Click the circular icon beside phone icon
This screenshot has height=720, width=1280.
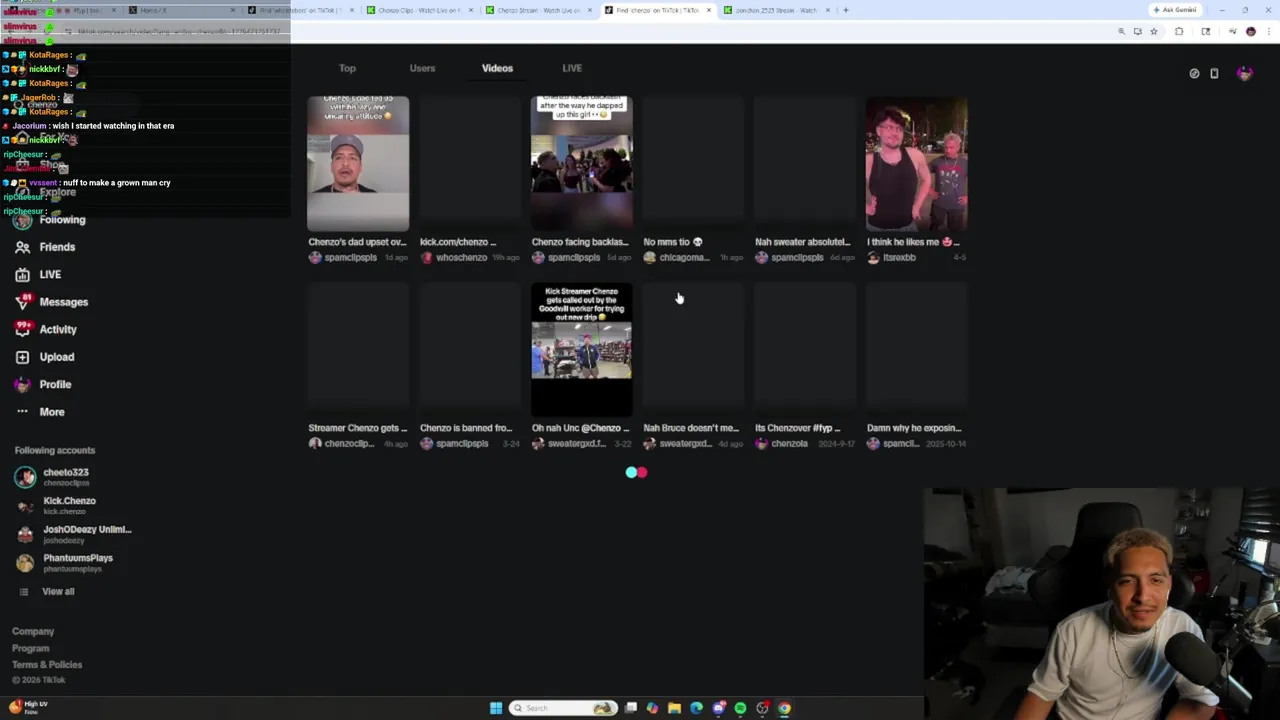coord(1194,73)
